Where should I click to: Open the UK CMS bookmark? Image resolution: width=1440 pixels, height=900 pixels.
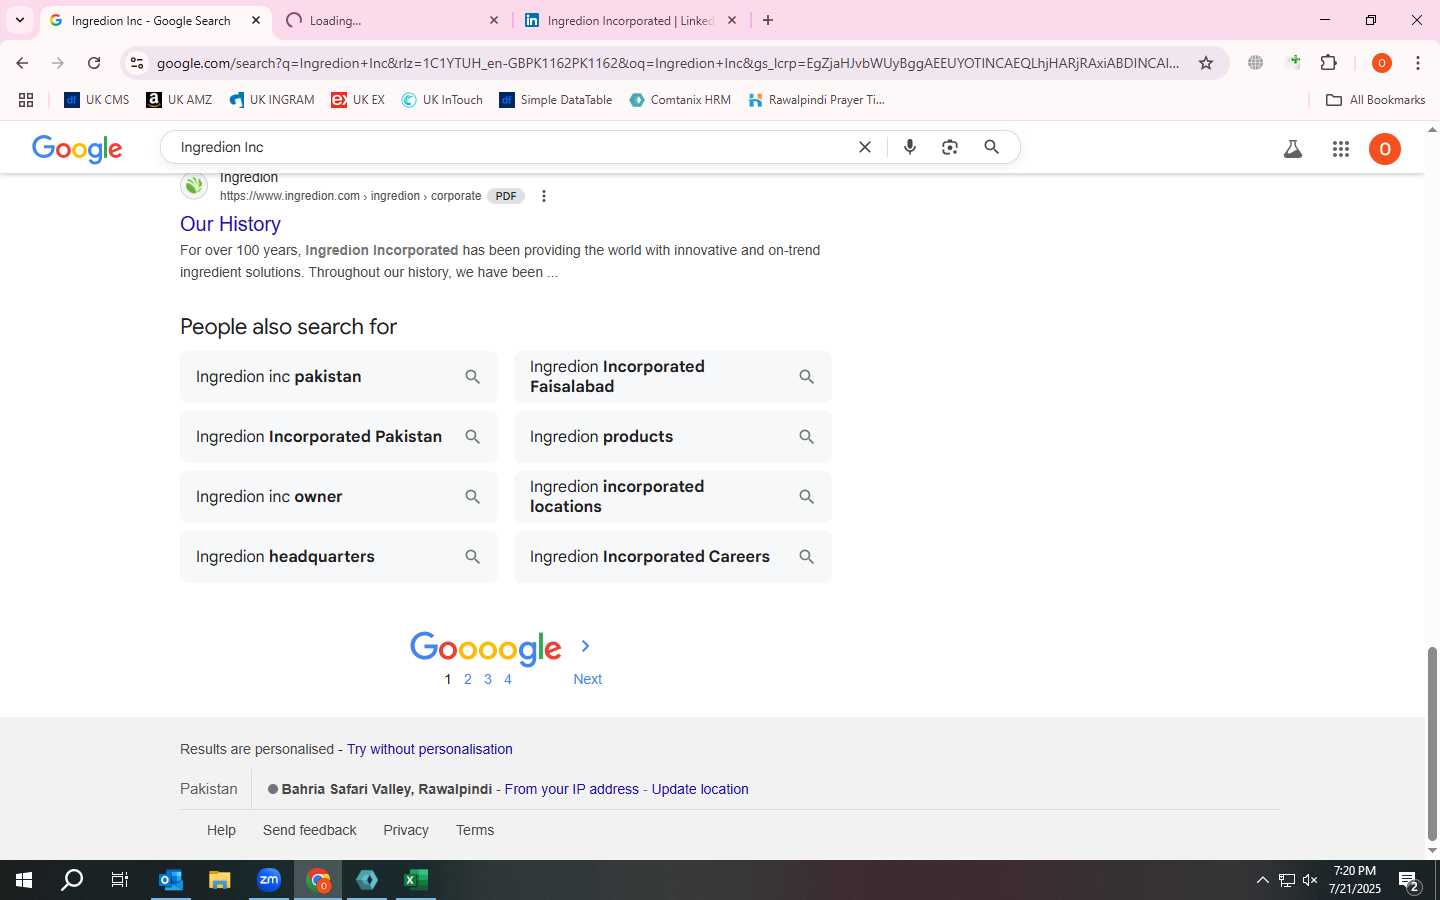point(97,100)
